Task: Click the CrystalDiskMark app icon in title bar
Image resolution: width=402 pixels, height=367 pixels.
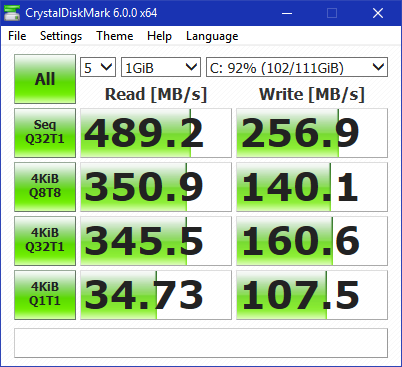Action: (12, 13)
